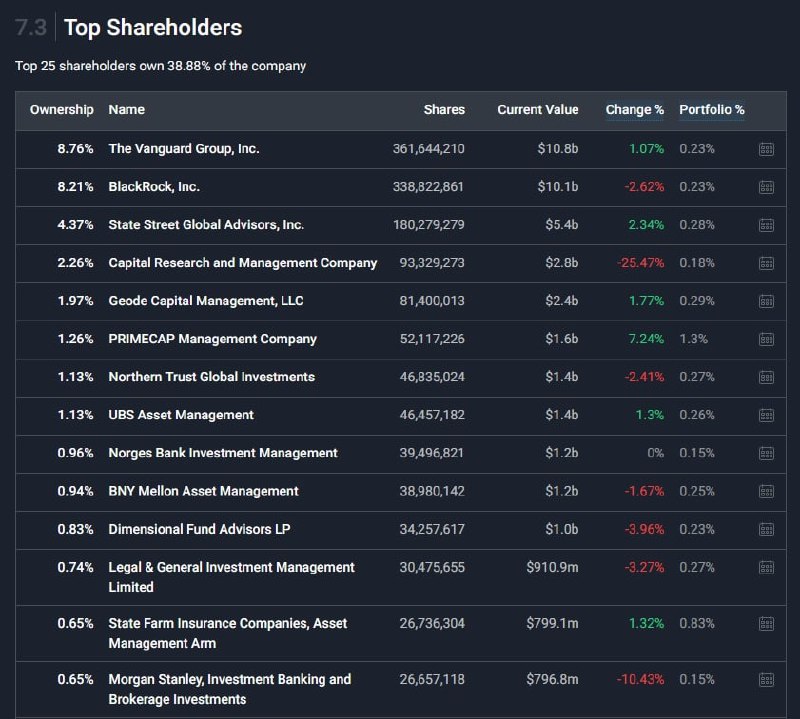Select the BlackRock, Inc. shareholder name
The height and width of the screenshot is (719, 800).
(154, 187)
